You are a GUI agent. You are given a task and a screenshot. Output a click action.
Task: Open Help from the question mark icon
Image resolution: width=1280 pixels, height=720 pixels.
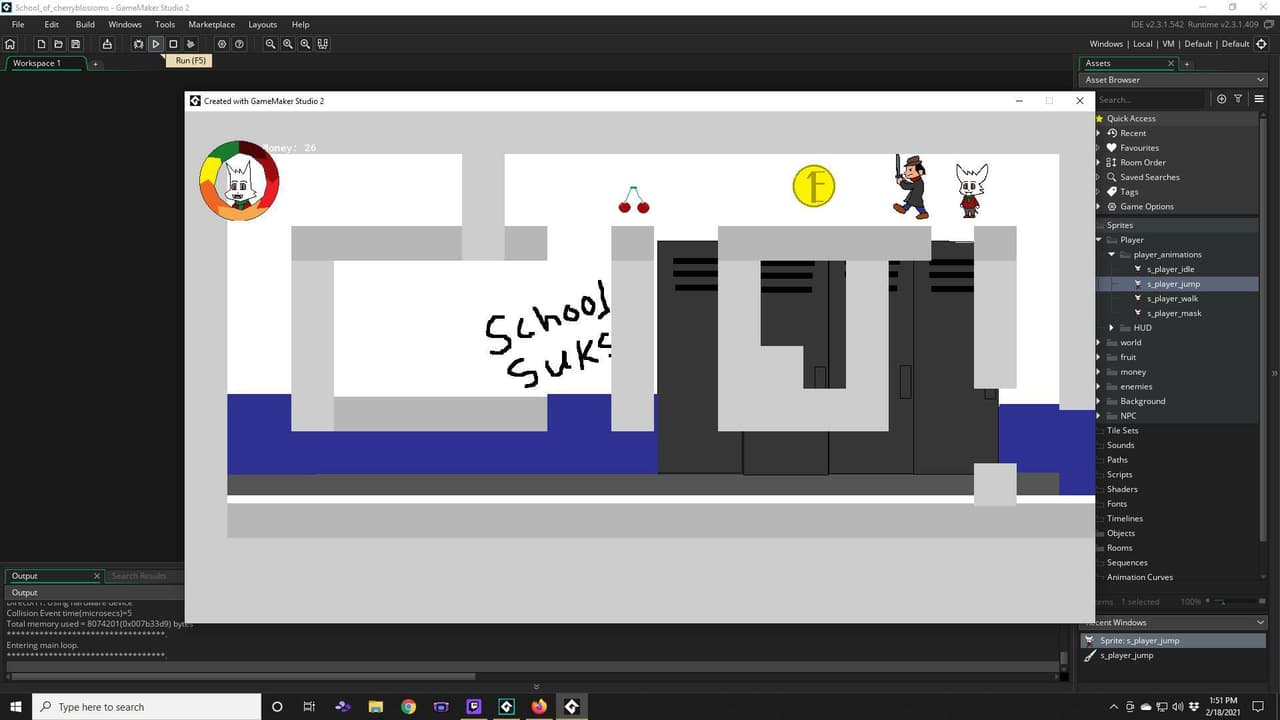click(239, 44)
